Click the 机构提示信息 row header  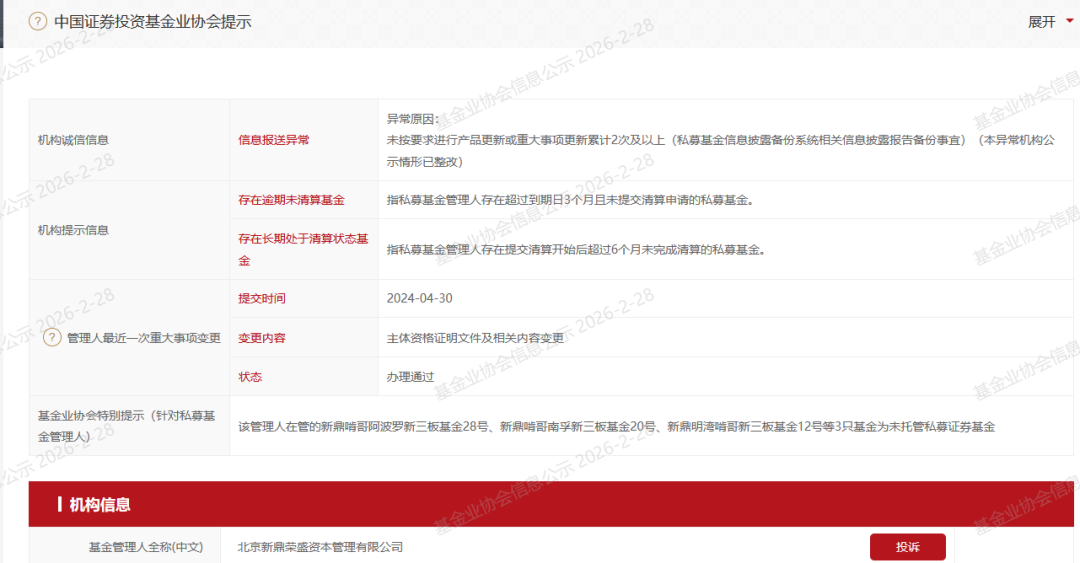point(73,230)
